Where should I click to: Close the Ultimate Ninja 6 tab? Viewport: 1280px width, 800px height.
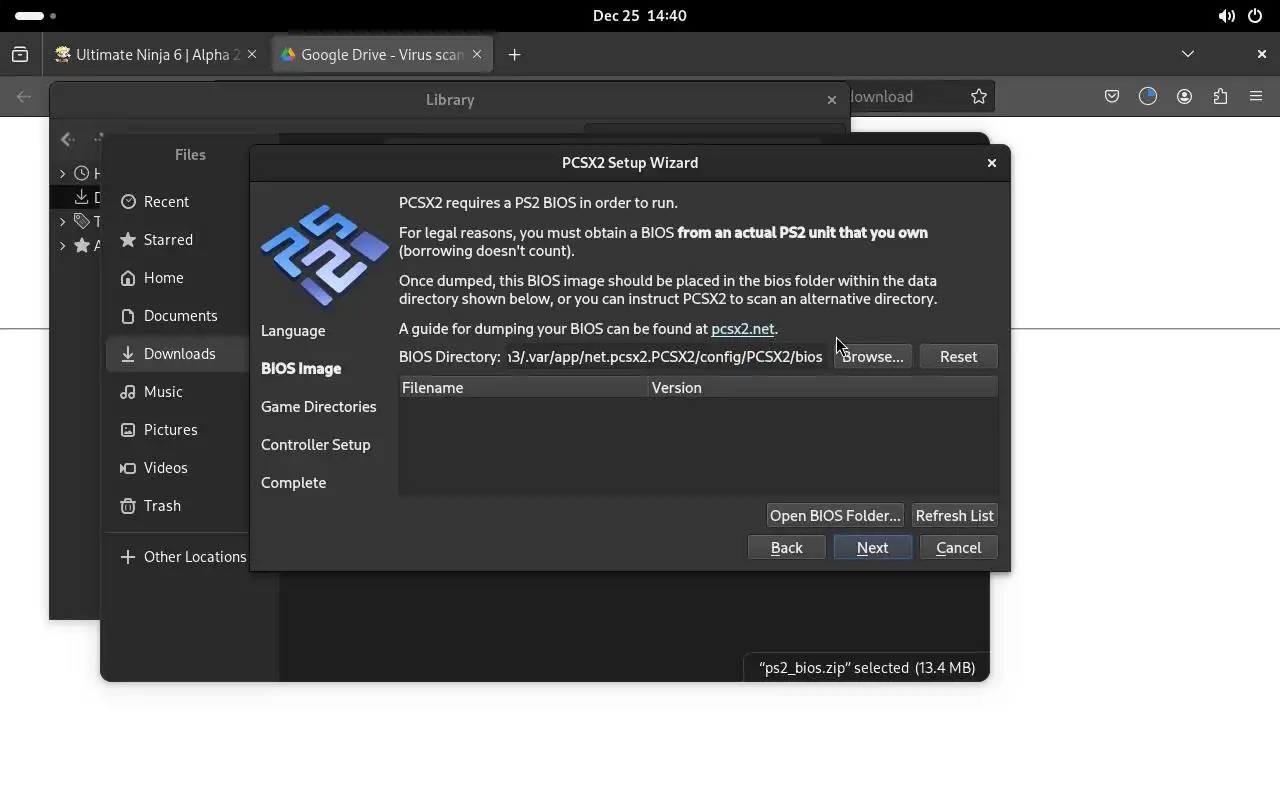252,55
